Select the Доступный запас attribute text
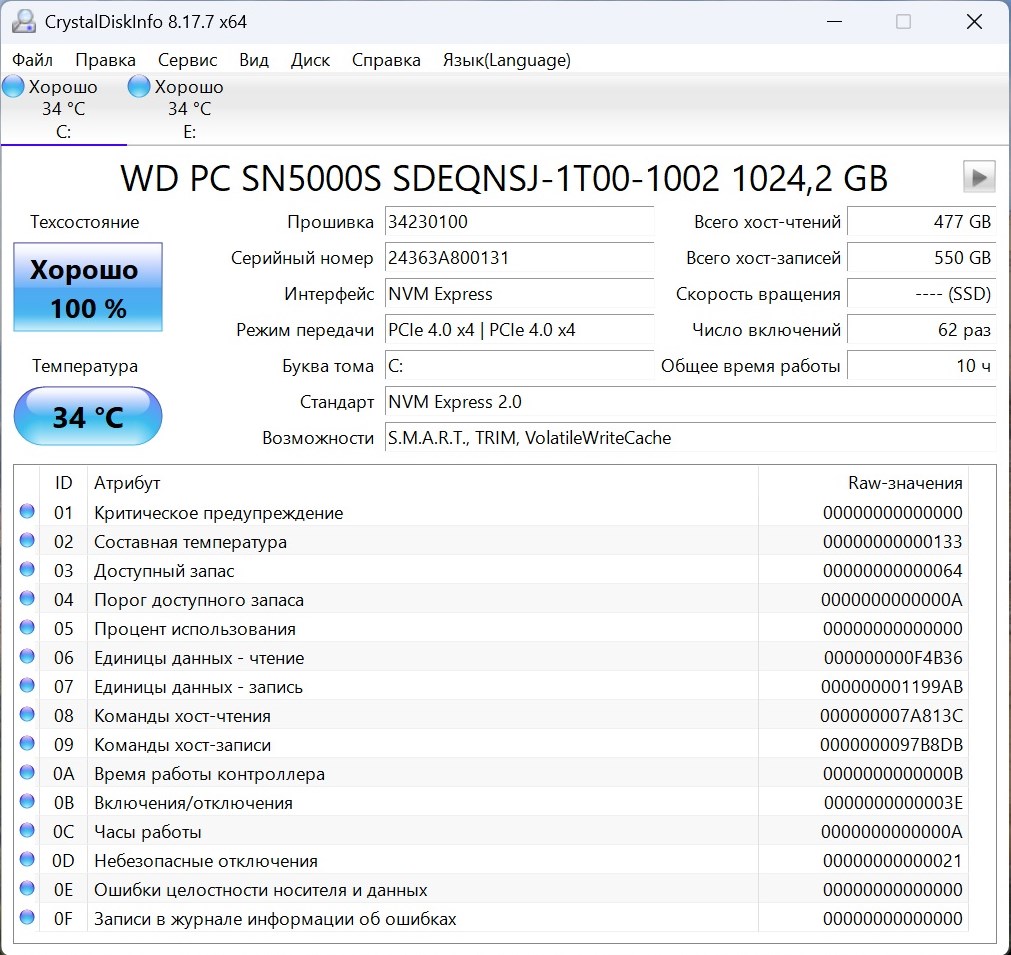The width and height of the screenshot is (1011, 955). [x=164, y=571]
